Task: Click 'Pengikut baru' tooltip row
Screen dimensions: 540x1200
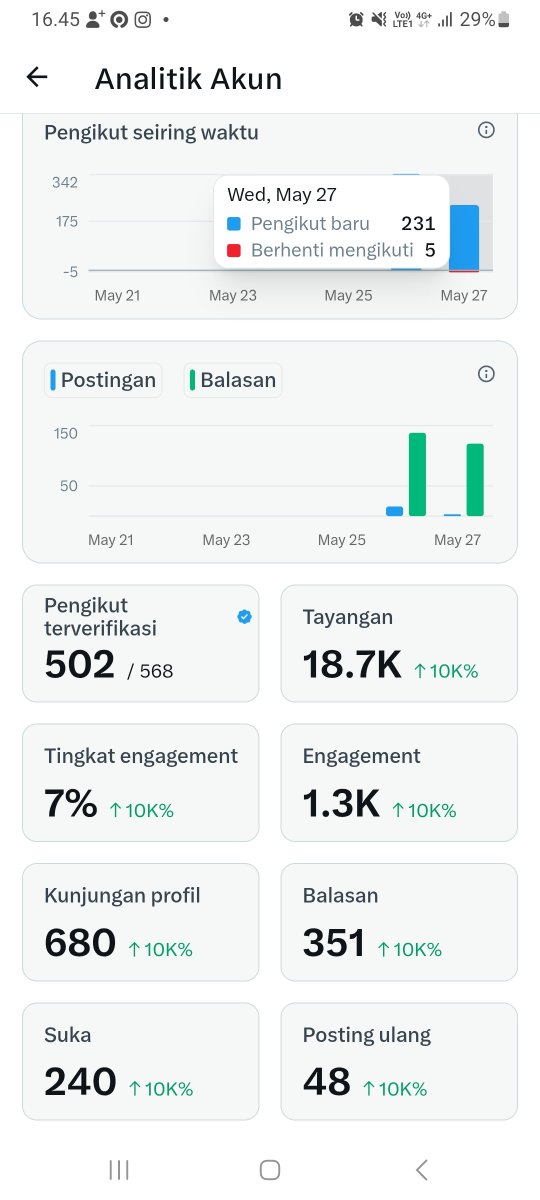Action: 331,224
